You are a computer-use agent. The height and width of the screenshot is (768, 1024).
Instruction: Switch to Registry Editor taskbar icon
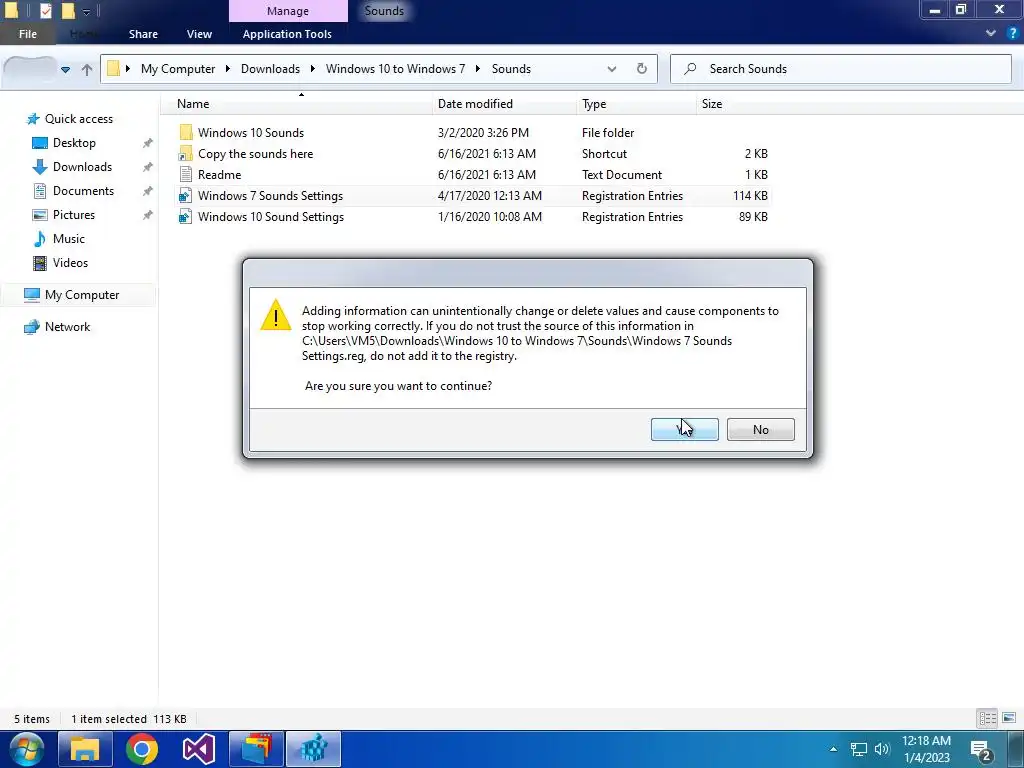pos(313,749)
